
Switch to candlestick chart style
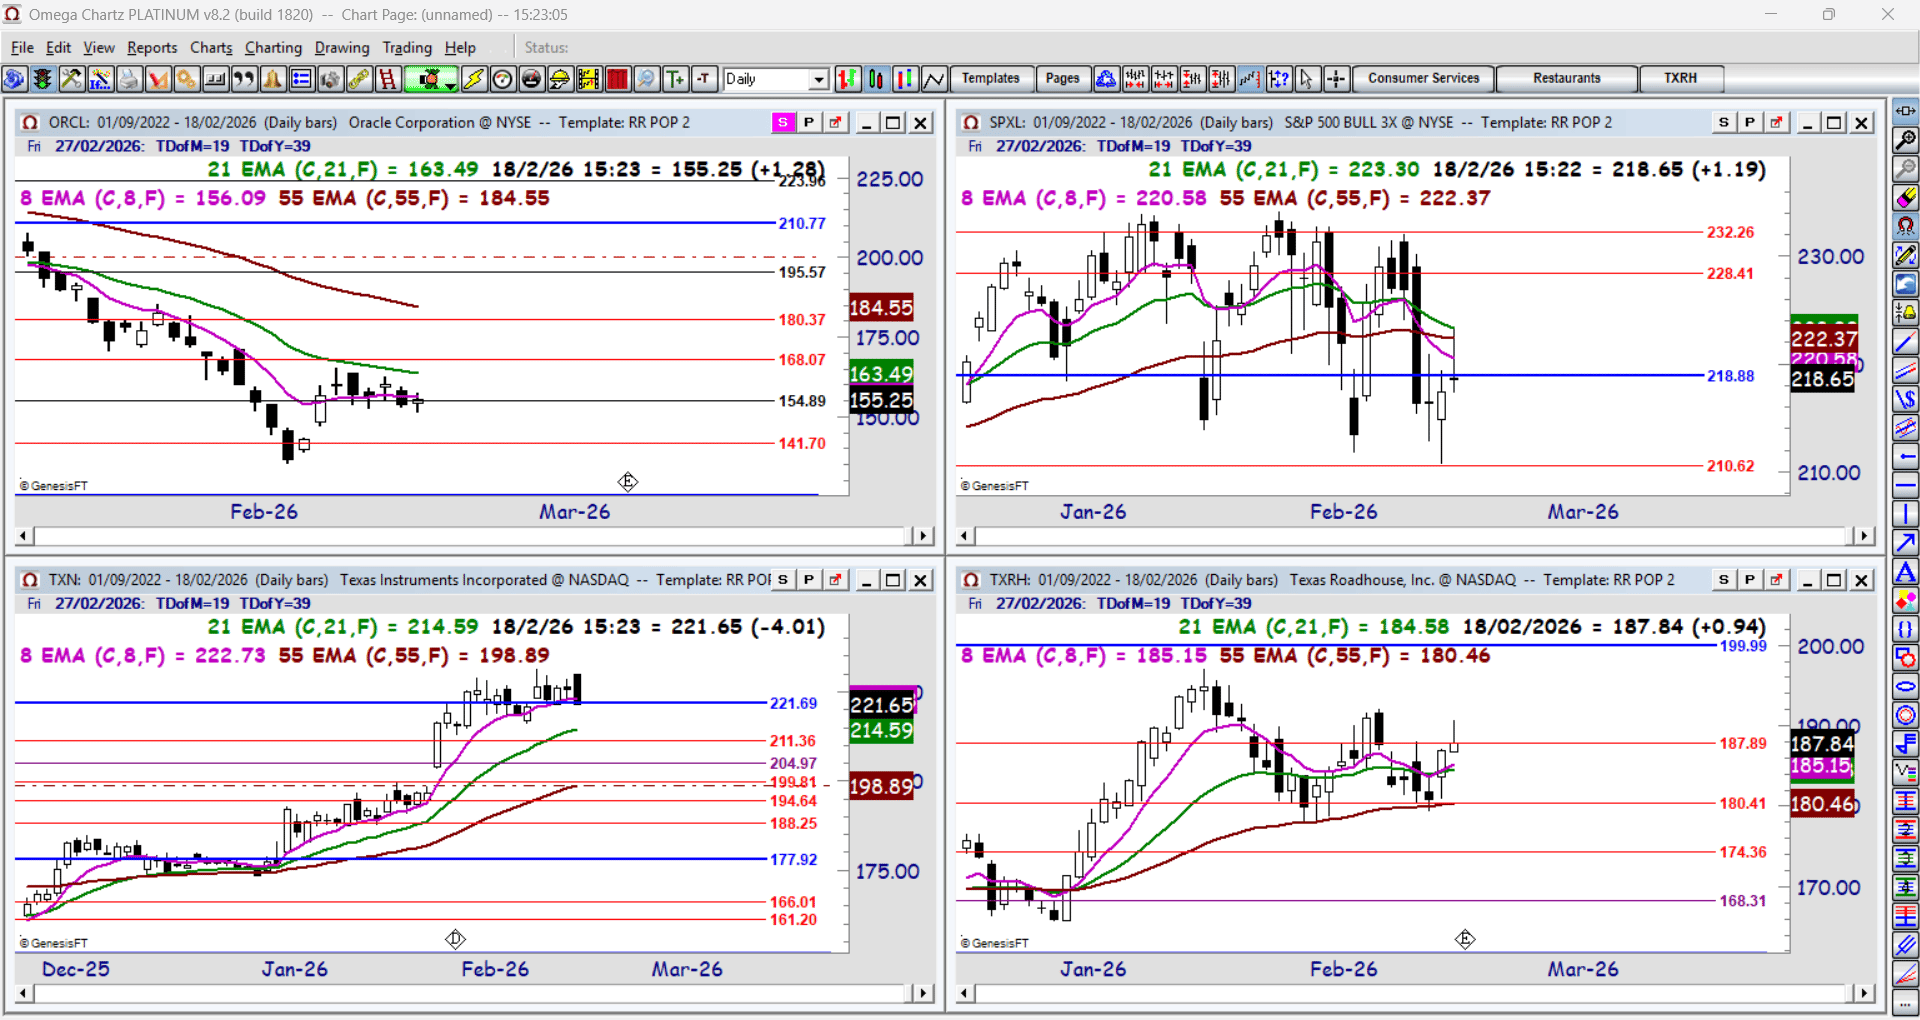click(877, 79)
